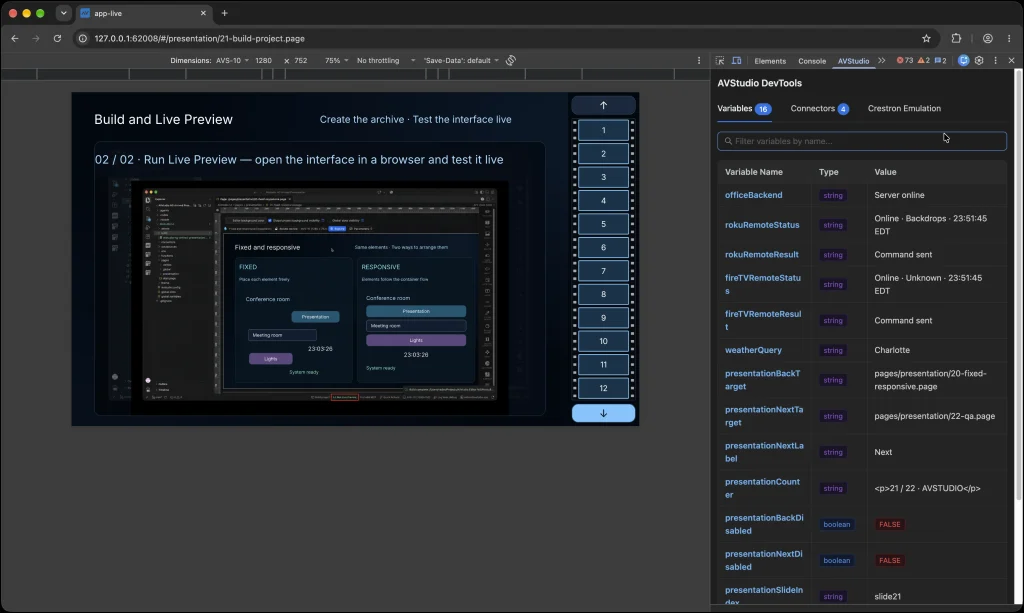The height and width of the screenshot is (613, 1024).
Task: Open the Variables tab
Action: pyautogui.click(x=744, y=108)
